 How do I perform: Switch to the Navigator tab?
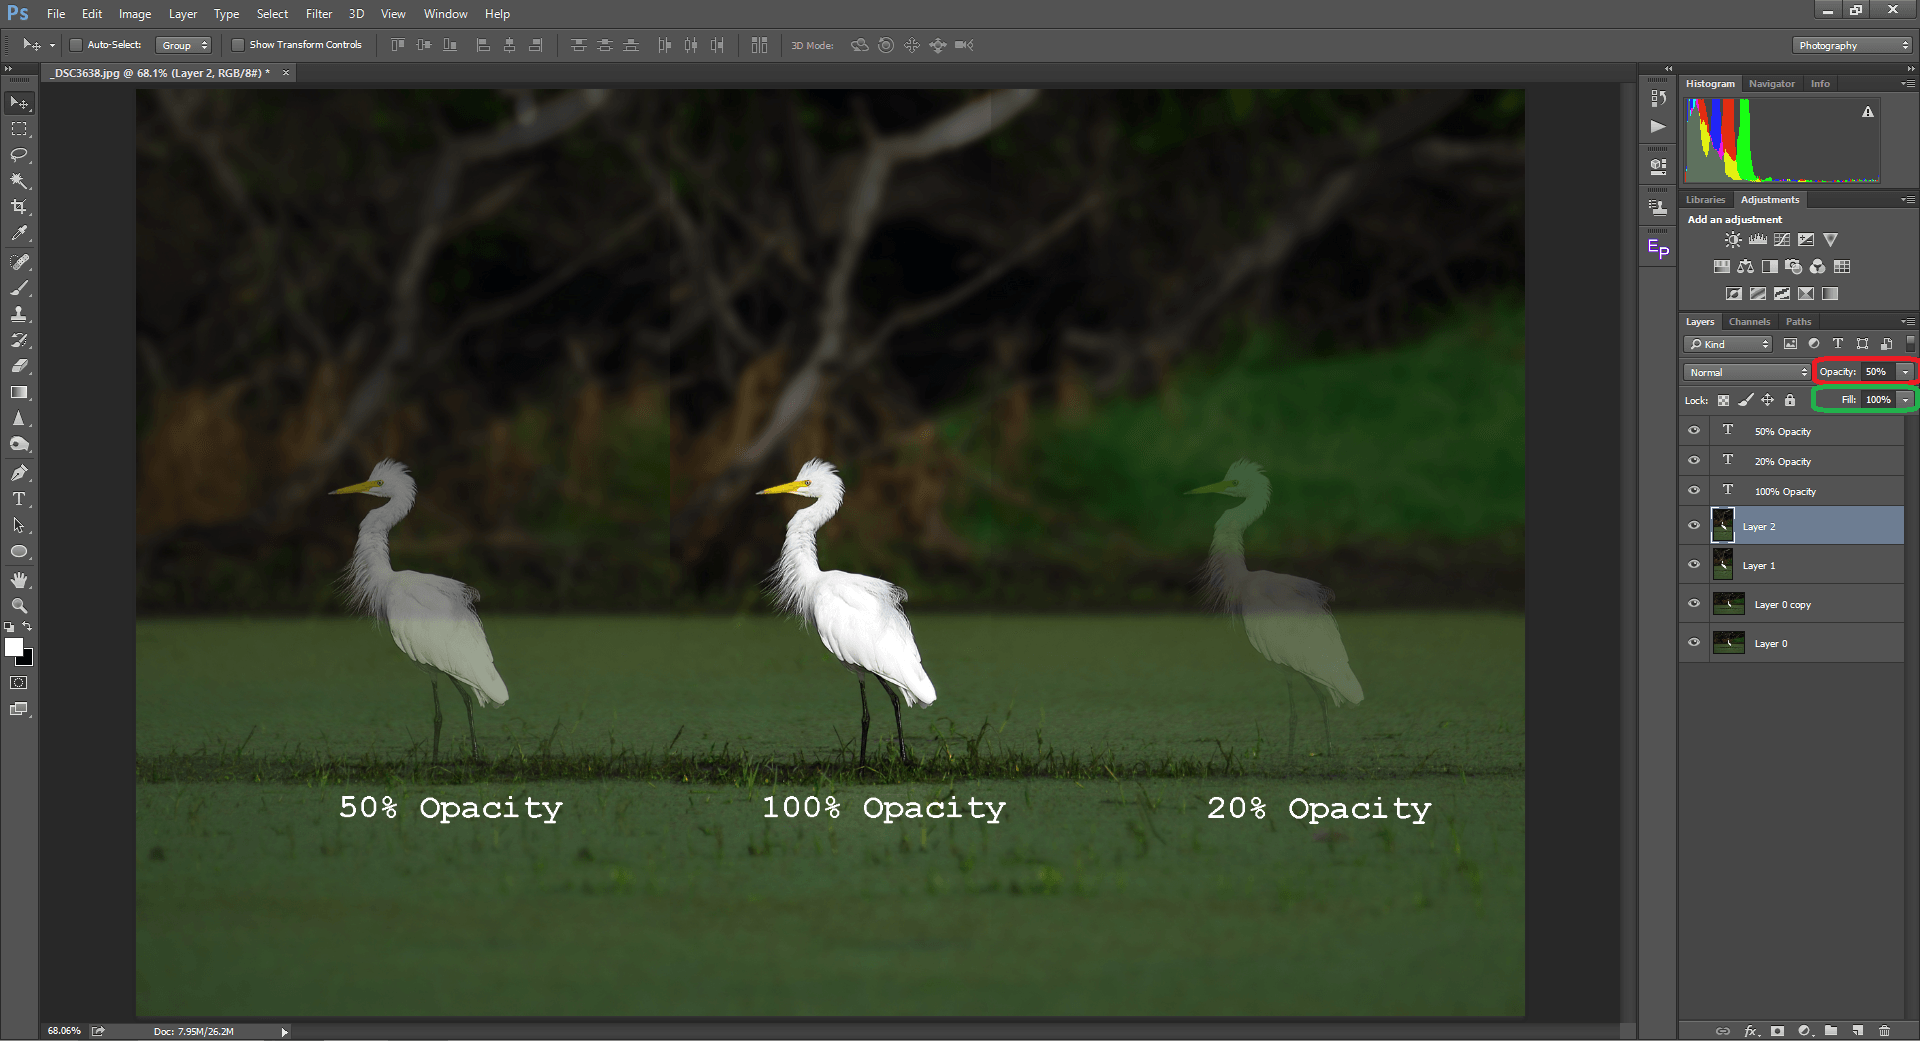1771,84
